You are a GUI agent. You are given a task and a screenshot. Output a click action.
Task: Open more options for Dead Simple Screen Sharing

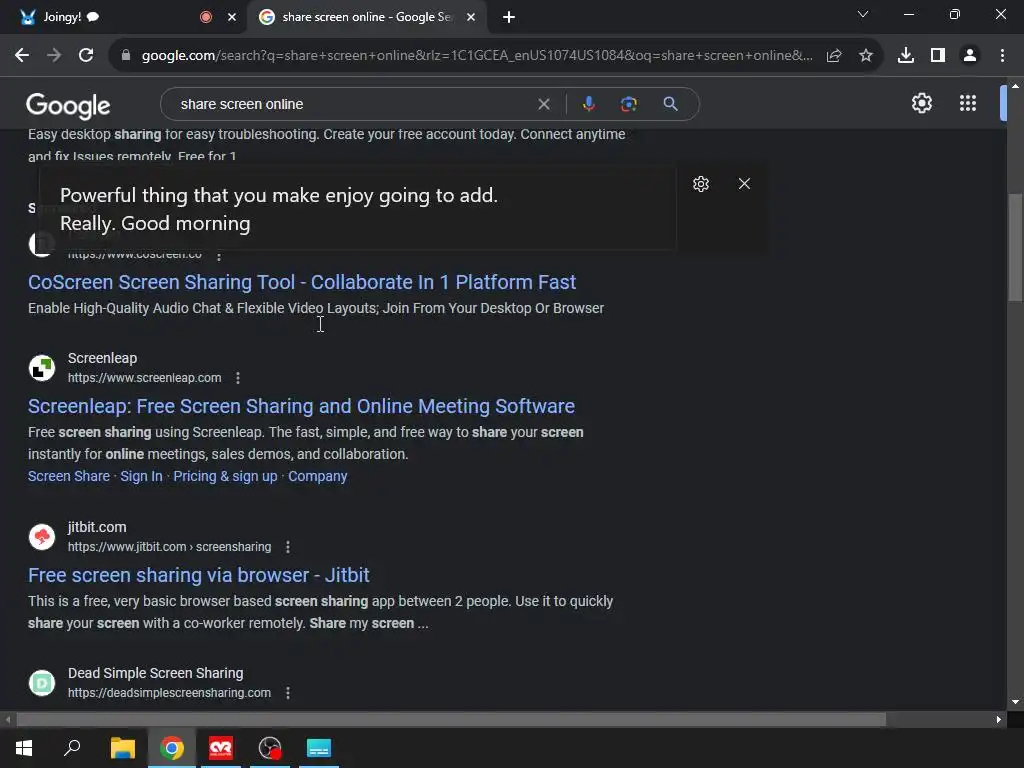pyautogui.click(x=288, y=693)
